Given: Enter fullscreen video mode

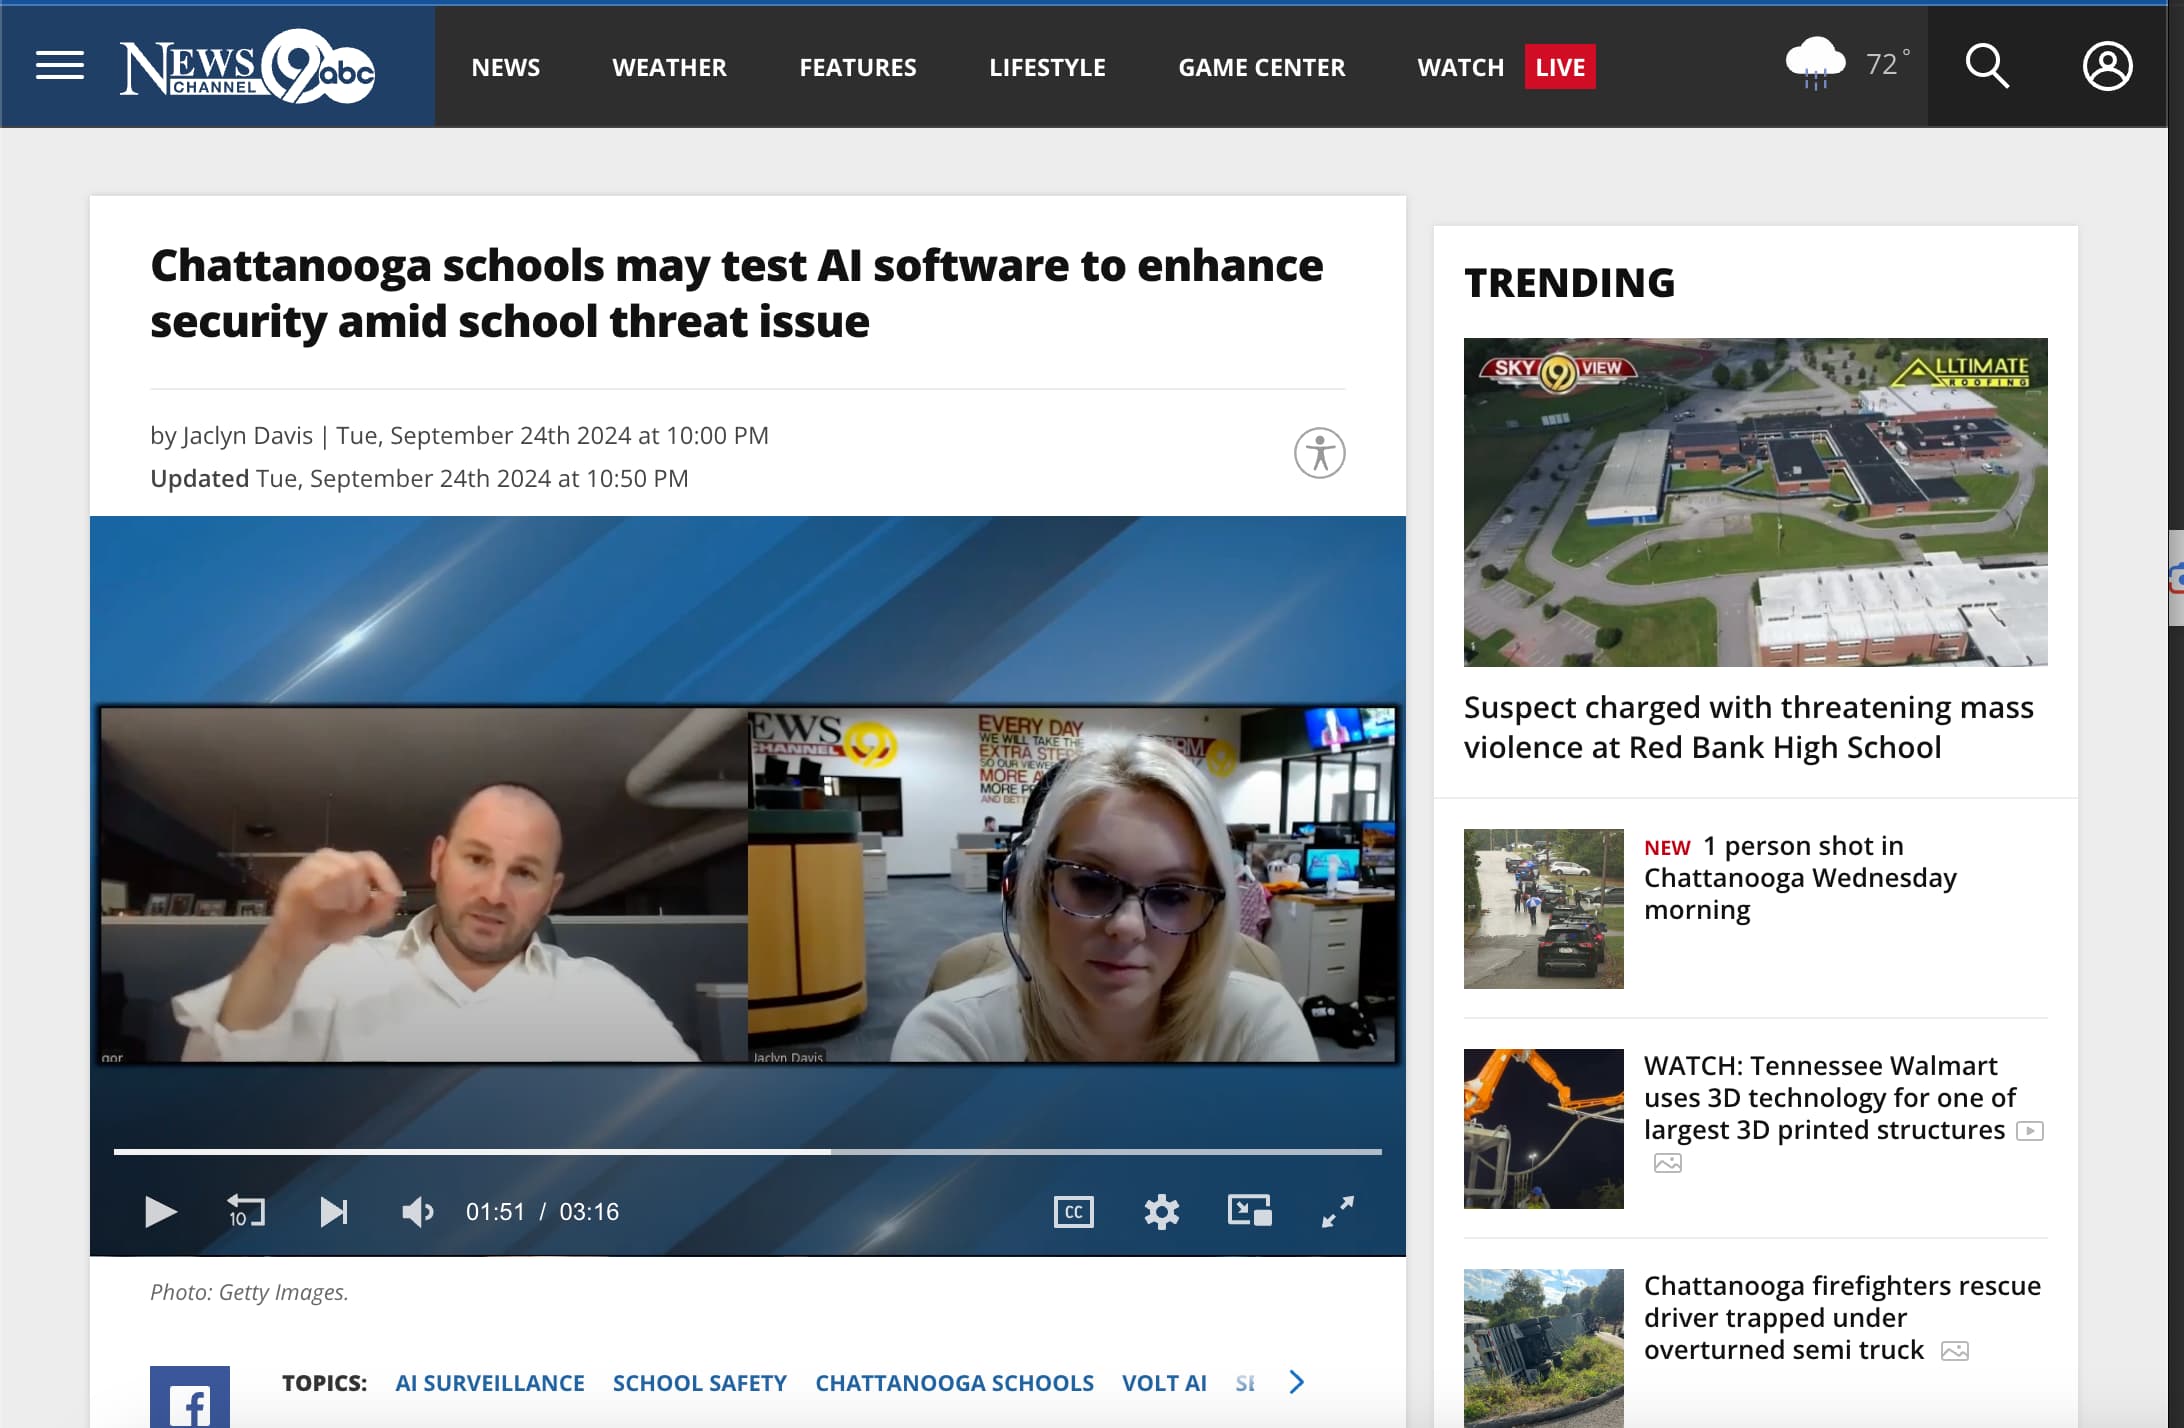Looking at the screenshot, I should coord(1337,1212).
